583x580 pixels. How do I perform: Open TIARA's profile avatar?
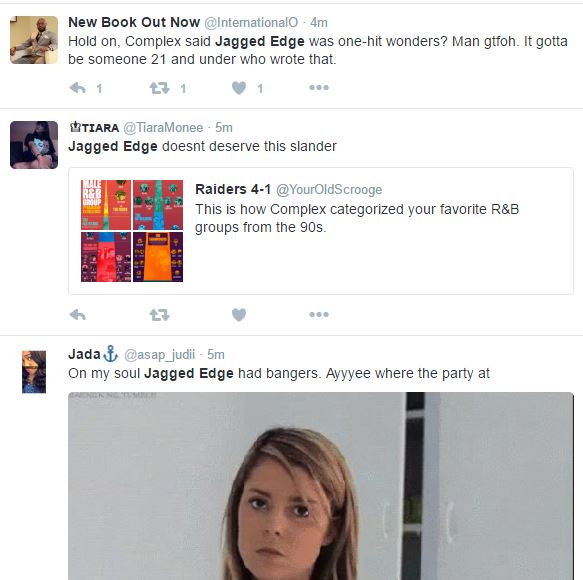34,145
